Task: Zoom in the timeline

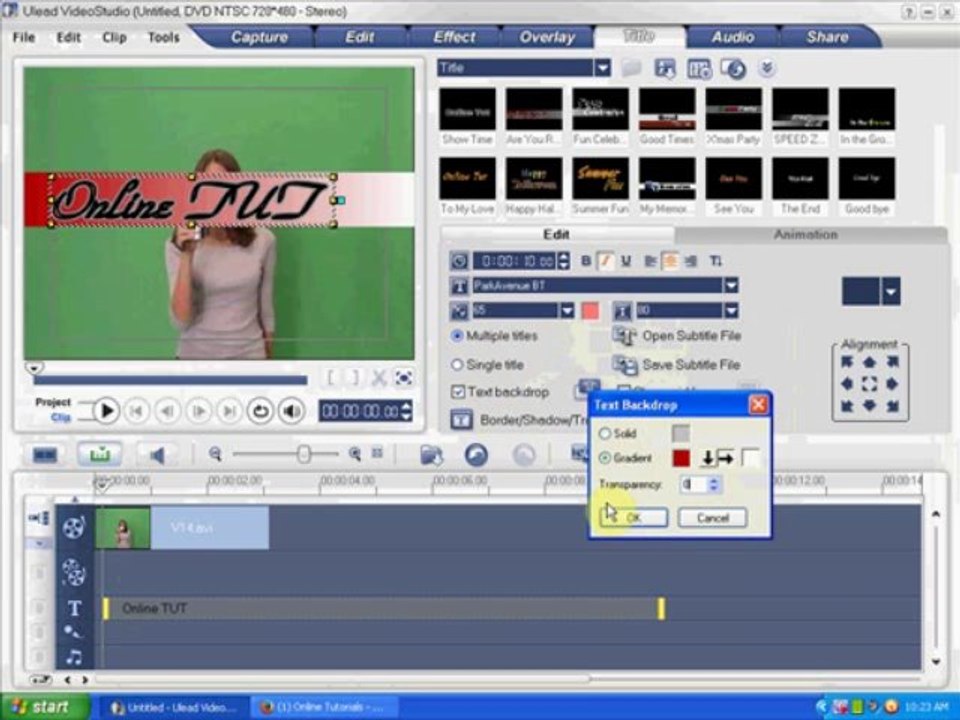Action: coord(354,454)
